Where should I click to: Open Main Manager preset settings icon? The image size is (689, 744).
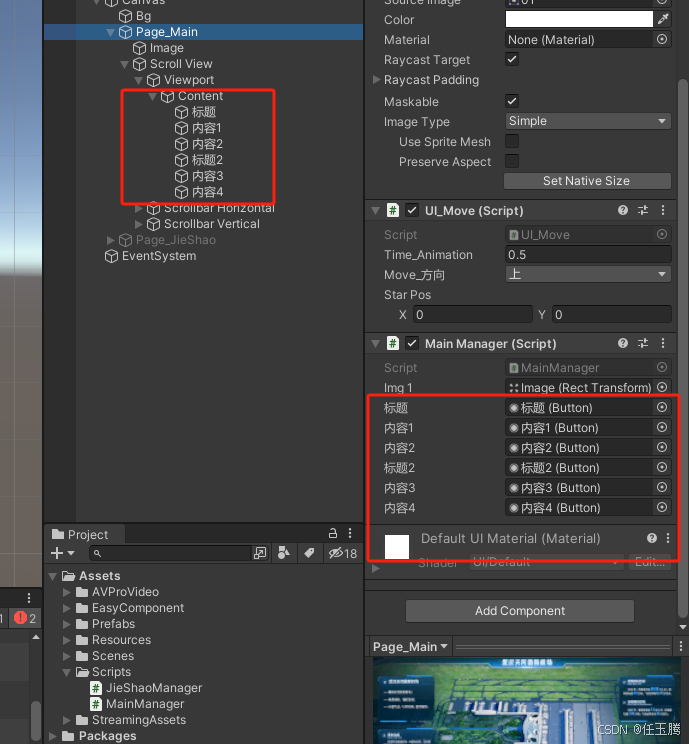(x=643, y=343)
